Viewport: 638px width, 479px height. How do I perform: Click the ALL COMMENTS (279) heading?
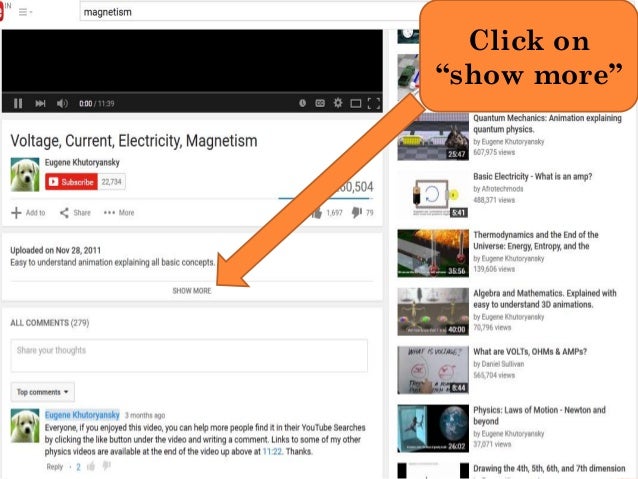[x=50, y=323]
